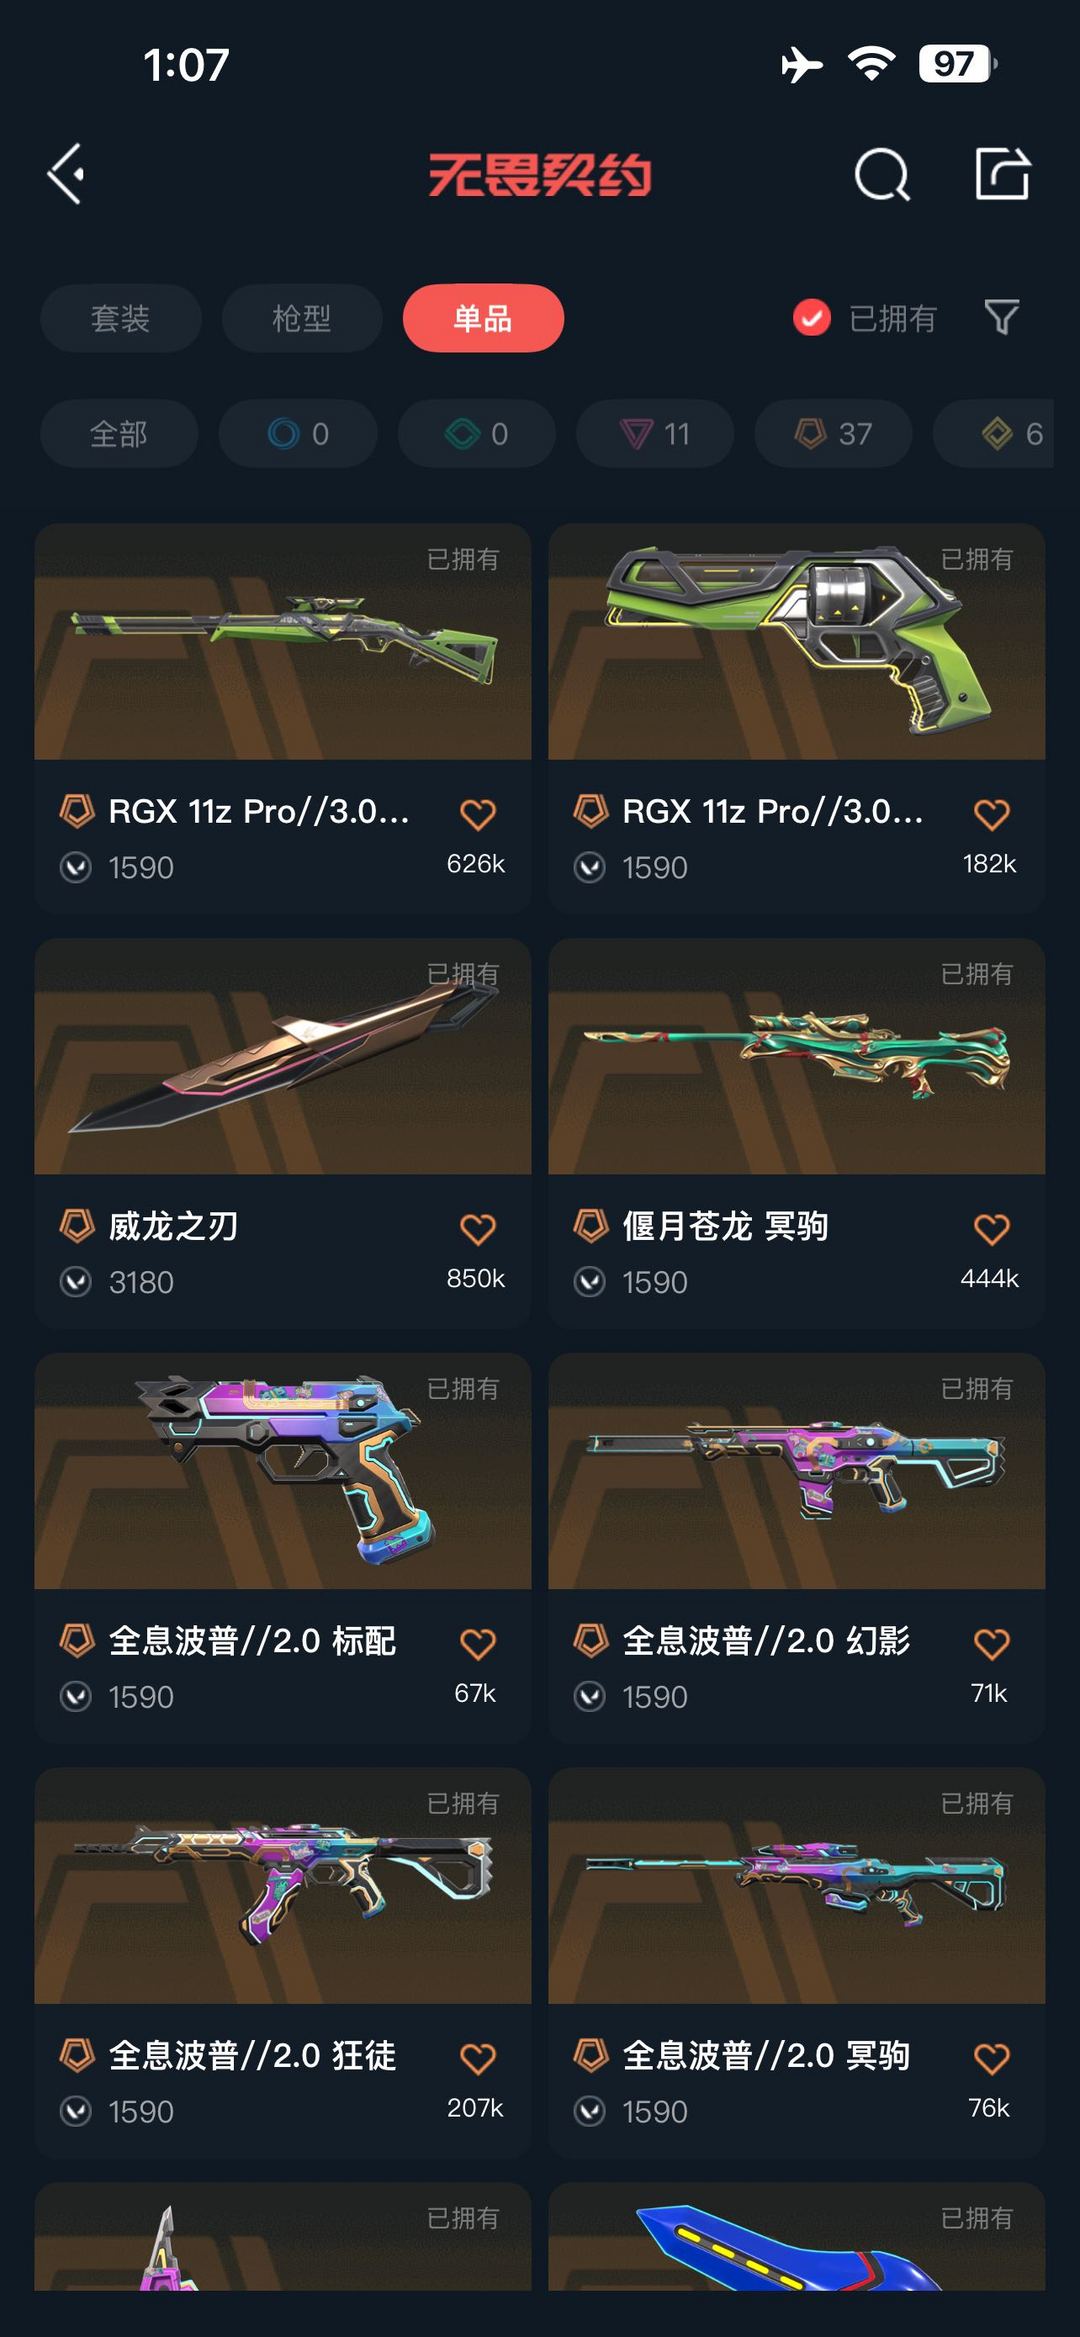This screenshot has width=1080, height=2337.
Task: Open the search magnifier icon
Action: point(882,175)
